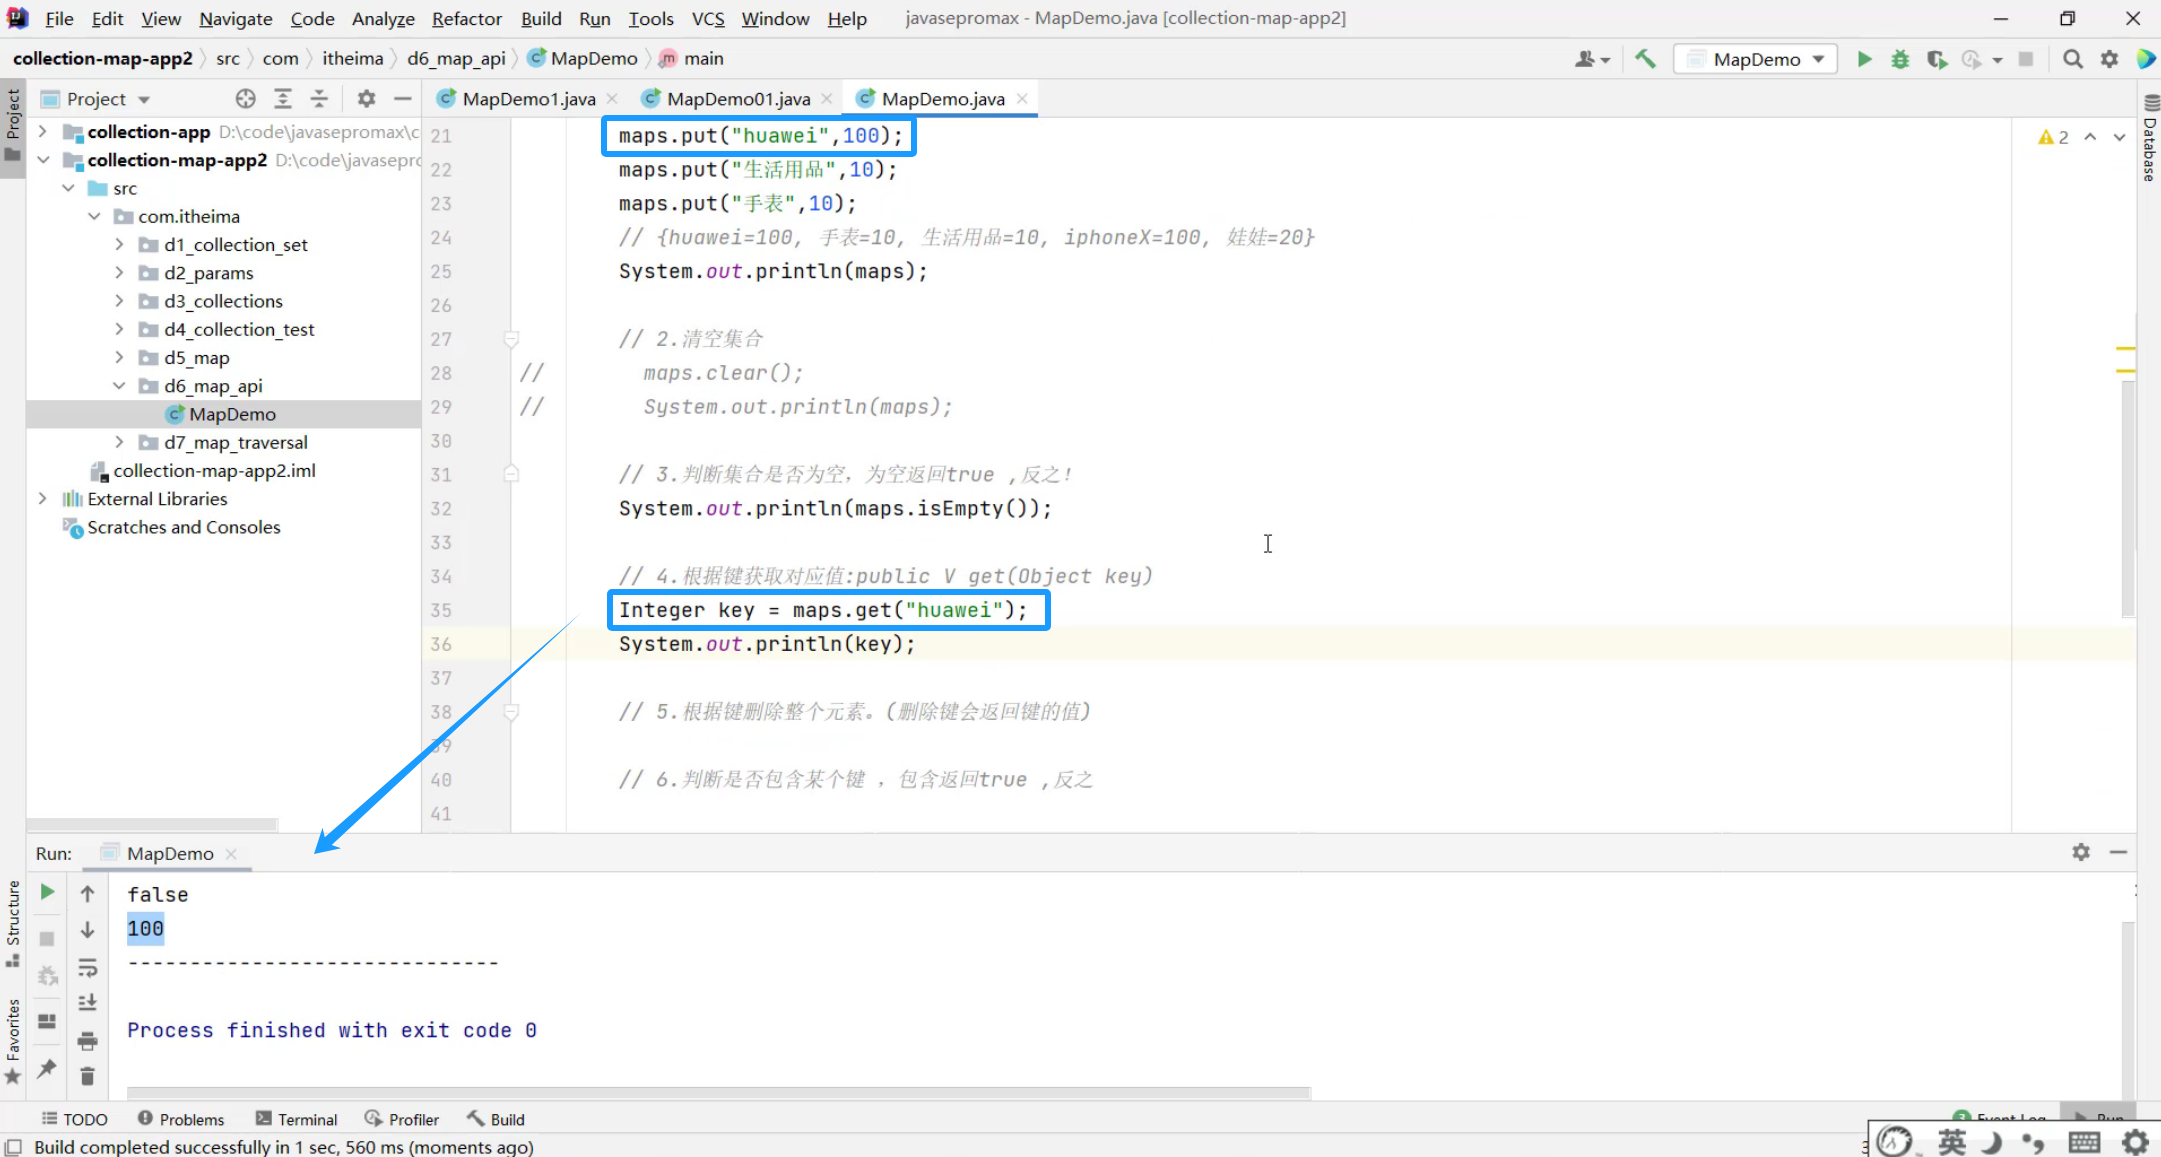Viewport: 2161px width, 1157px height.
Task: Clear console output with the trash icon
Action: [x=88, y=1076]
